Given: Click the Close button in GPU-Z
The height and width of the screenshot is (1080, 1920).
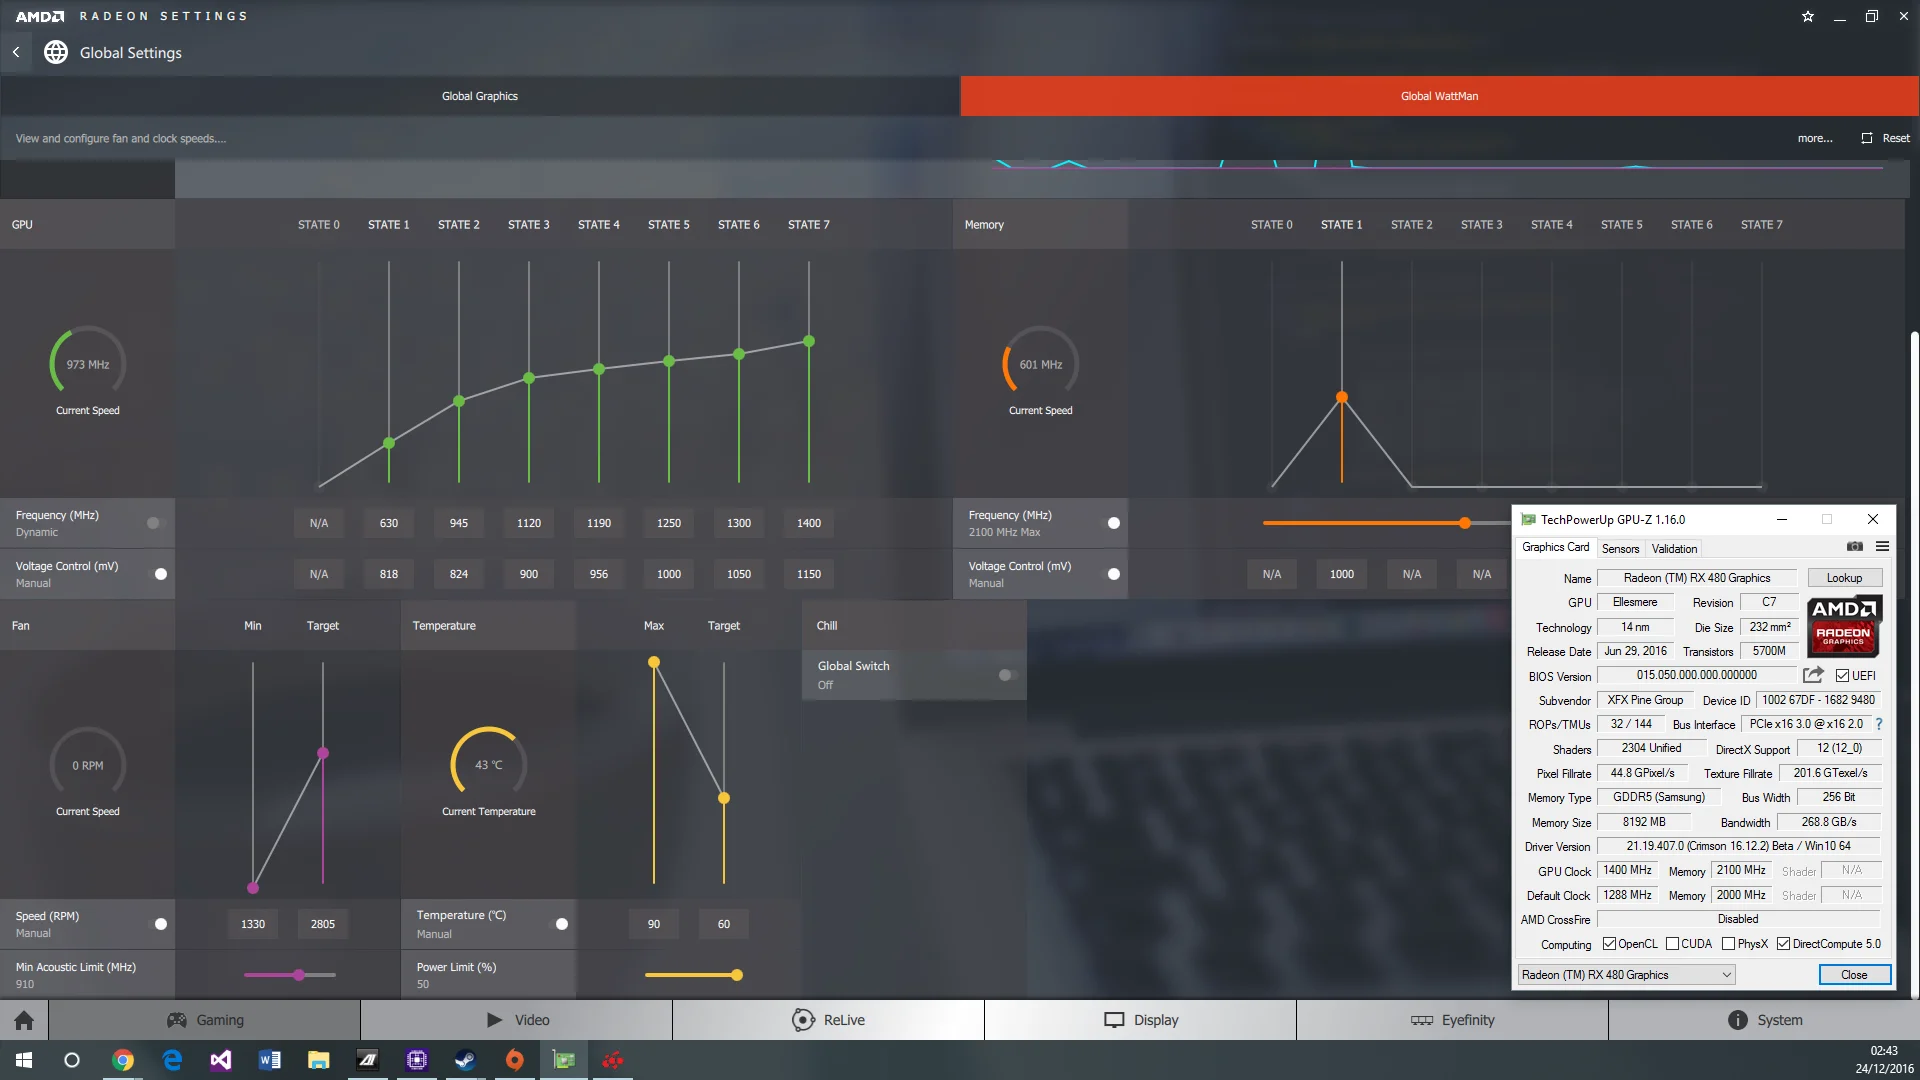Looking at the screenshot, I should click(1854, 975).
